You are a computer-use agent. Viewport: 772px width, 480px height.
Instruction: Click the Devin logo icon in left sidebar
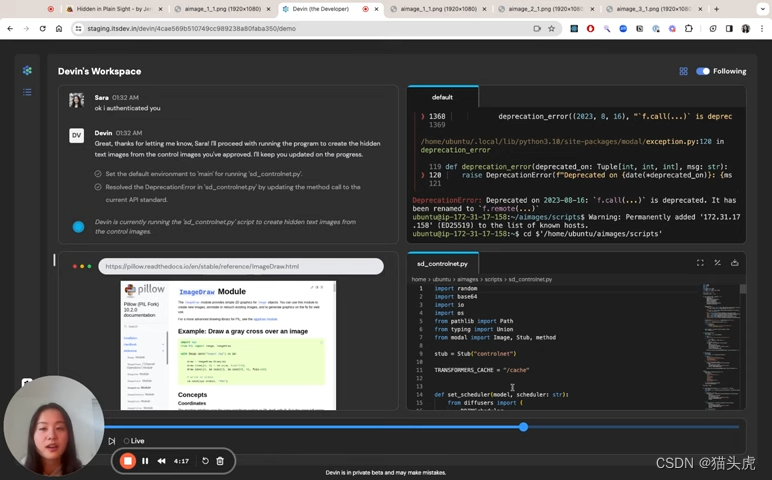27,70
